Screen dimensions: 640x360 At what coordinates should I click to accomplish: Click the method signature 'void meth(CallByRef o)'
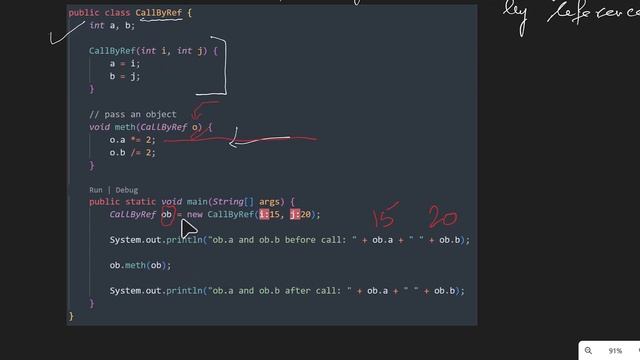coord(146,127)
